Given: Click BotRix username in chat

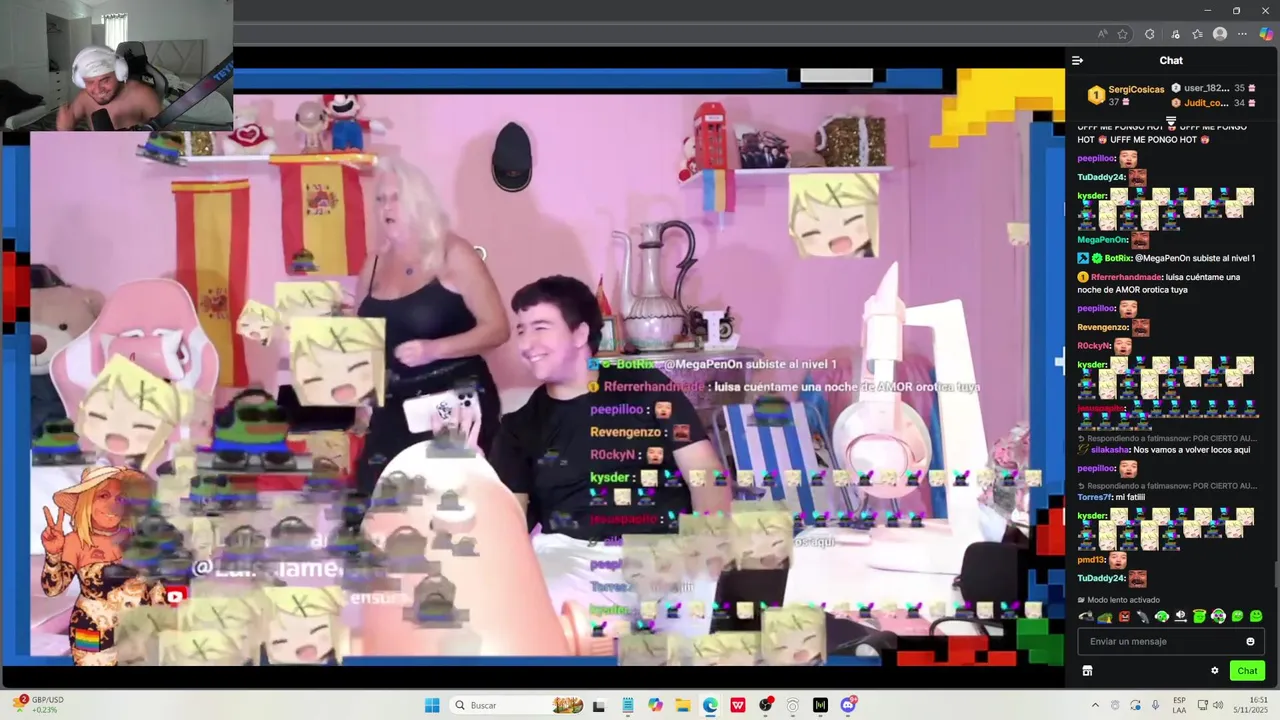Looking at the screenshot, I should coord(1118,258).
